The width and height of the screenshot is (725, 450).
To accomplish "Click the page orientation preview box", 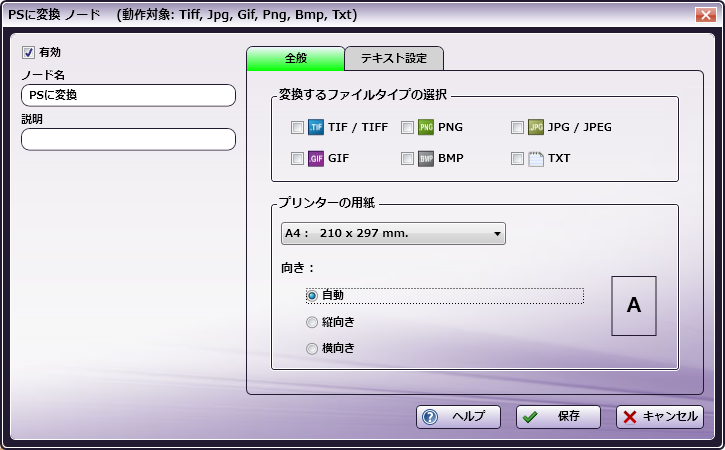I will tap(634, 306).
